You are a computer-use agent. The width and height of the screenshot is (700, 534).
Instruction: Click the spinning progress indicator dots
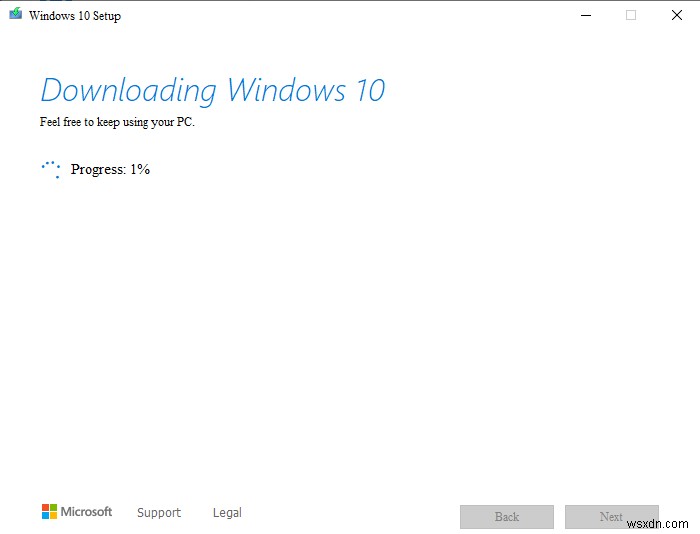(51, 169)
